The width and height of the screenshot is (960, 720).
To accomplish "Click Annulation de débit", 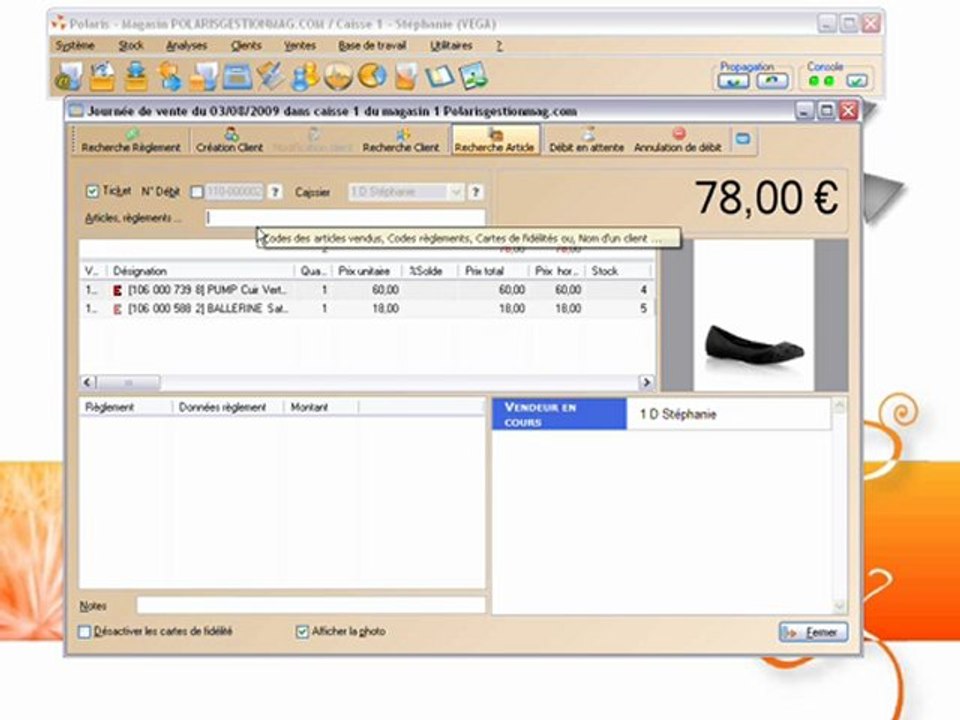I will (678, 141).
